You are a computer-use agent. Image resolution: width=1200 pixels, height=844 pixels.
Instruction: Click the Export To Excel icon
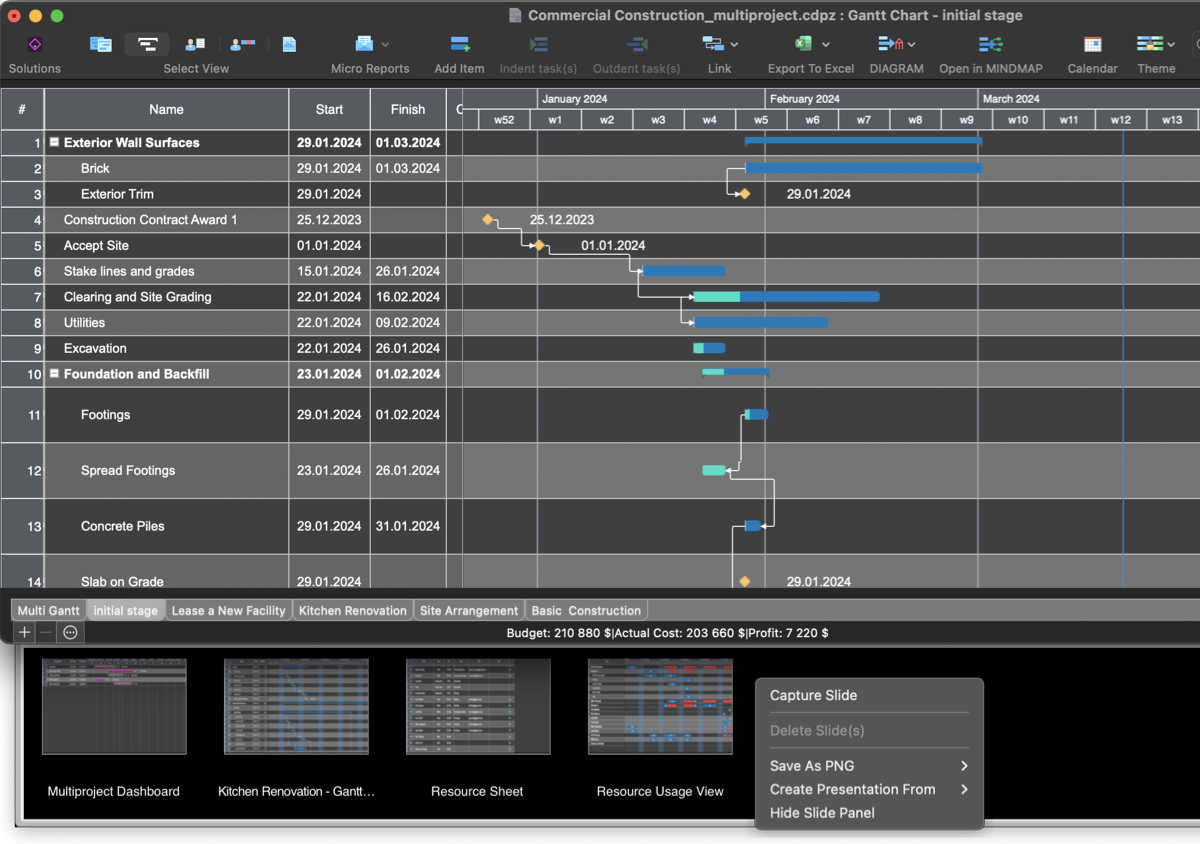click(x=802, y=44)
